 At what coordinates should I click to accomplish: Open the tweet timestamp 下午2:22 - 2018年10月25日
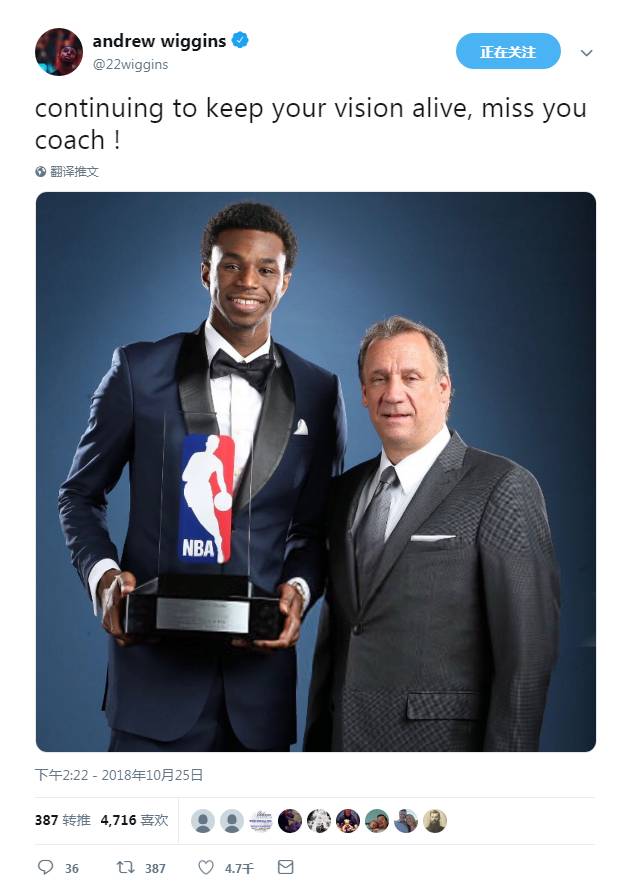(x=119, y=775)
